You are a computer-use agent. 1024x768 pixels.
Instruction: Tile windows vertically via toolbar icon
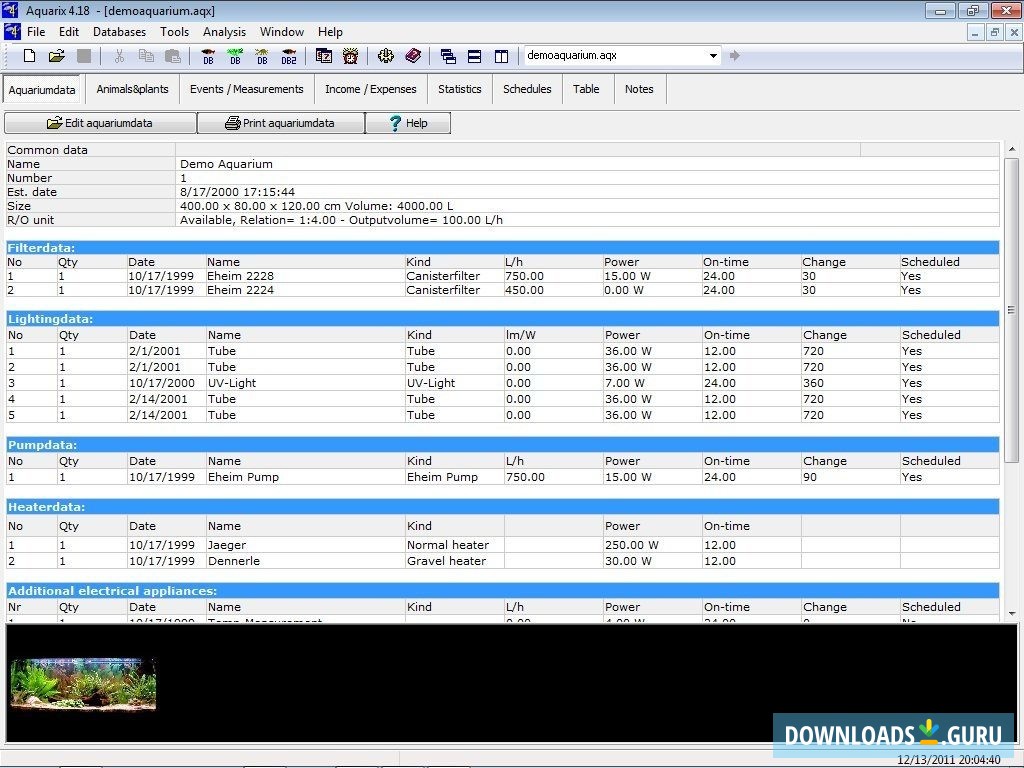tap(502, 56)
